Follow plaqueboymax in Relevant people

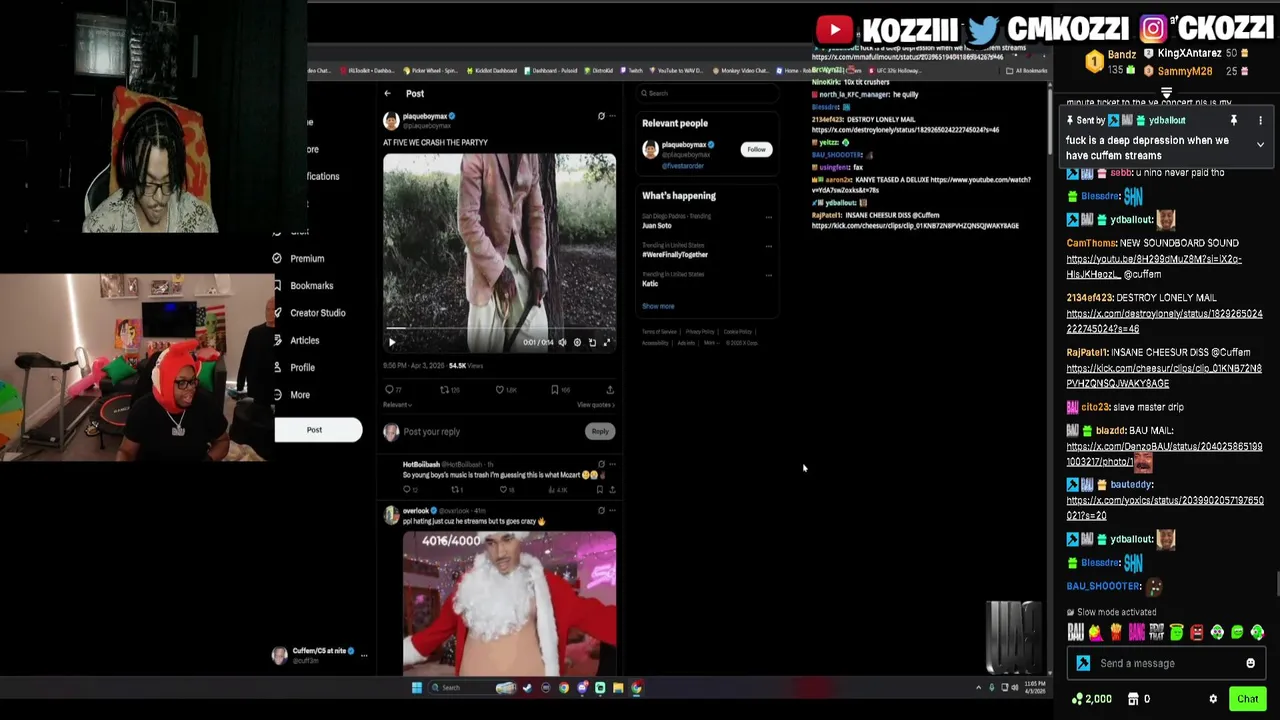(756, 149)
